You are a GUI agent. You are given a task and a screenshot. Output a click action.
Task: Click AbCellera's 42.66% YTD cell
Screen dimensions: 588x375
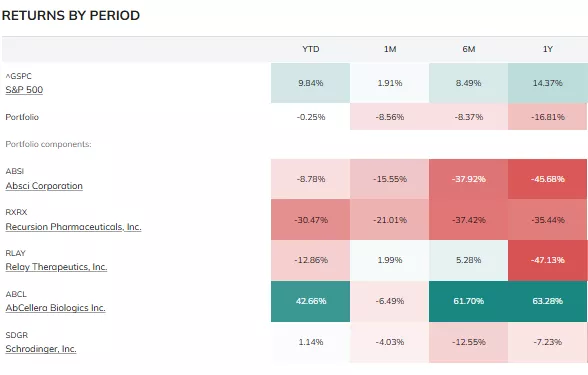(x=310, y=301)
